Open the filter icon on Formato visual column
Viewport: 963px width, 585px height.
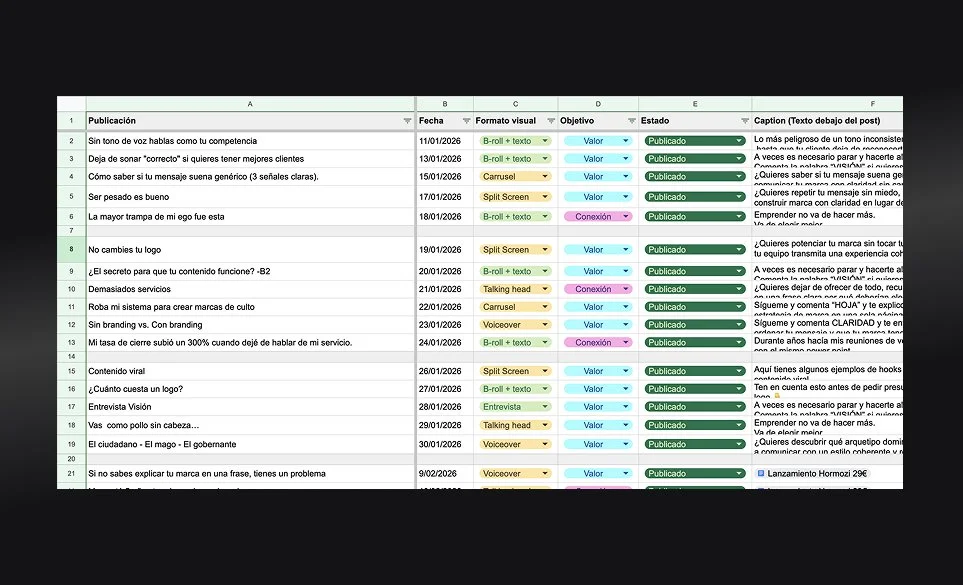[x=551, y=121]
